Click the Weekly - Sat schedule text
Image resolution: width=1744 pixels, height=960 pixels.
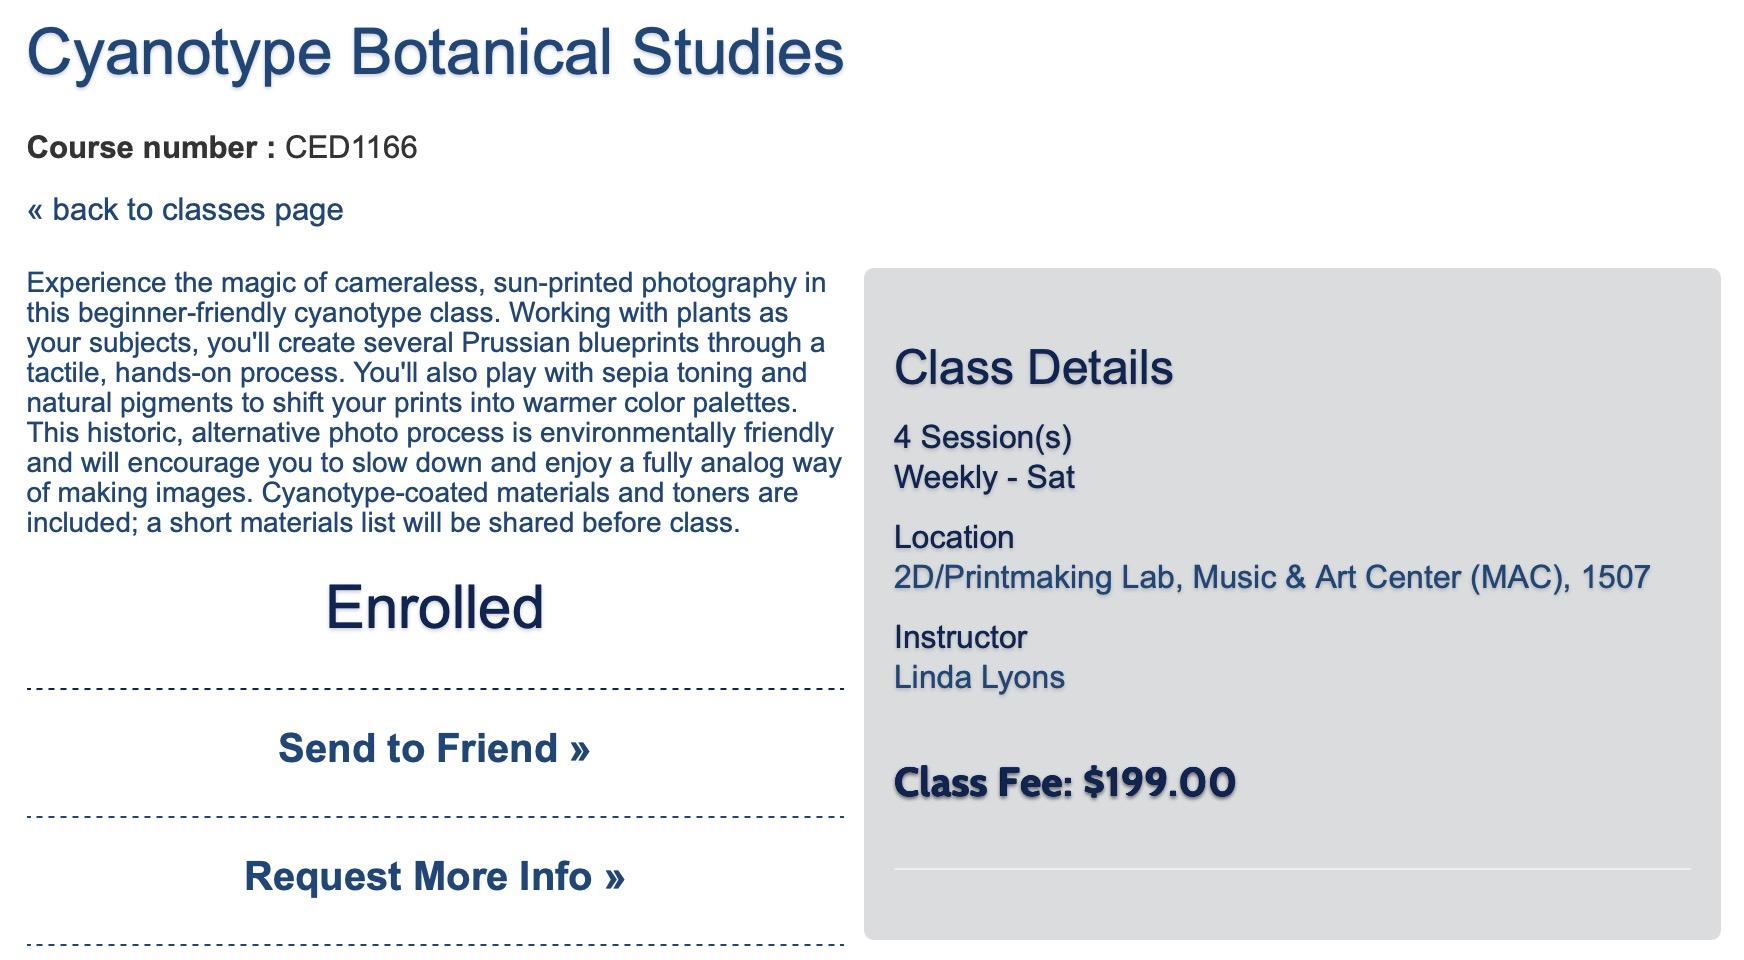point(984,478)
